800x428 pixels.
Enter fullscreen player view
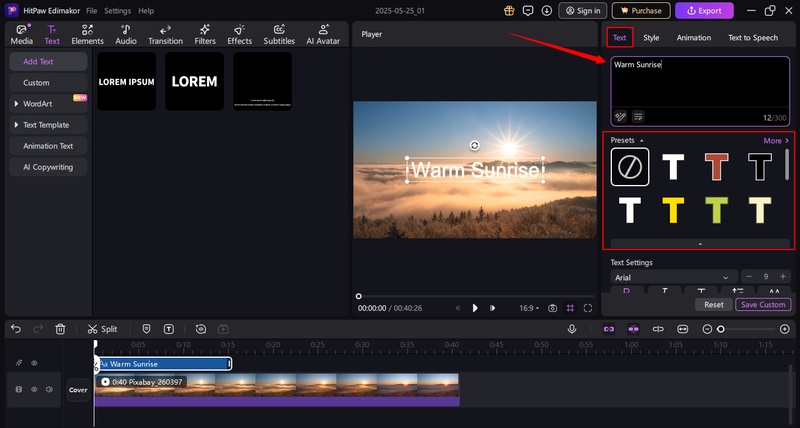click(x=588, y=308)
